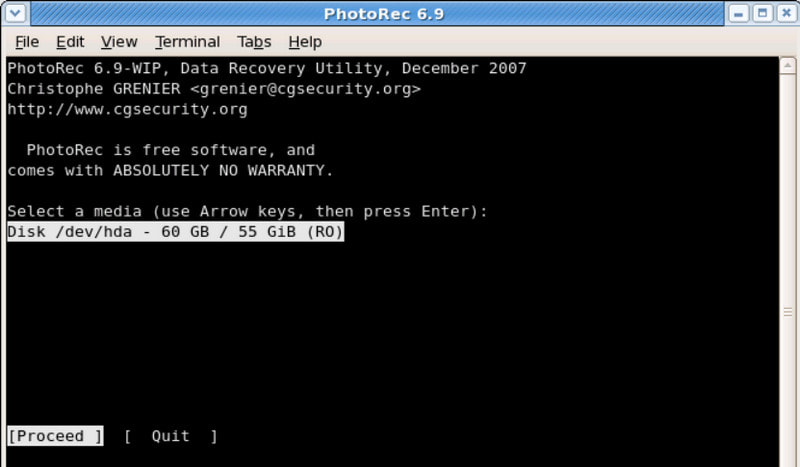The image size is (800, 467).
Task: Select Disk /dev/hda 60 GB entry
Action: [x=176, y=232]
